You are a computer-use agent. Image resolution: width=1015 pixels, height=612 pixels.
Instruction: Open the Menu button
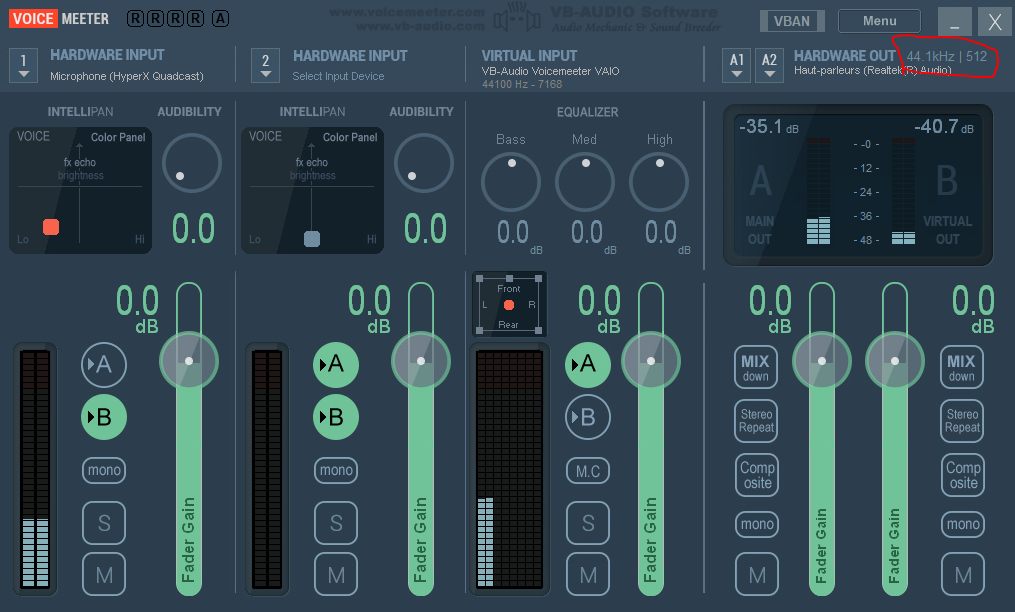click(x=879, y=21)
